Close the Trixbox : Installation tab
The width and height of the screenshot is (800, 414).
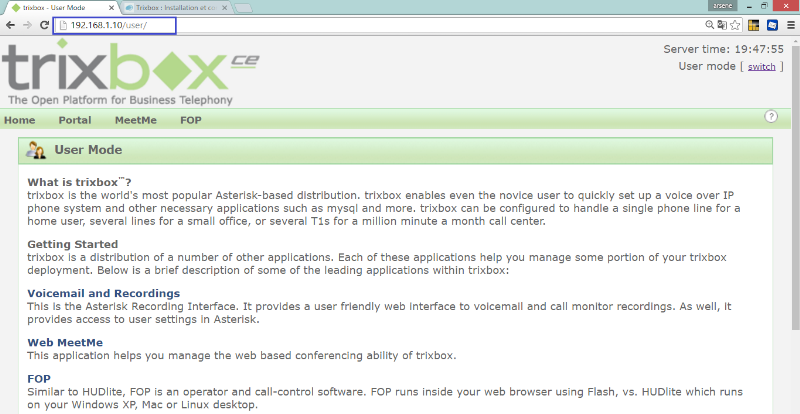click(224, 8)
